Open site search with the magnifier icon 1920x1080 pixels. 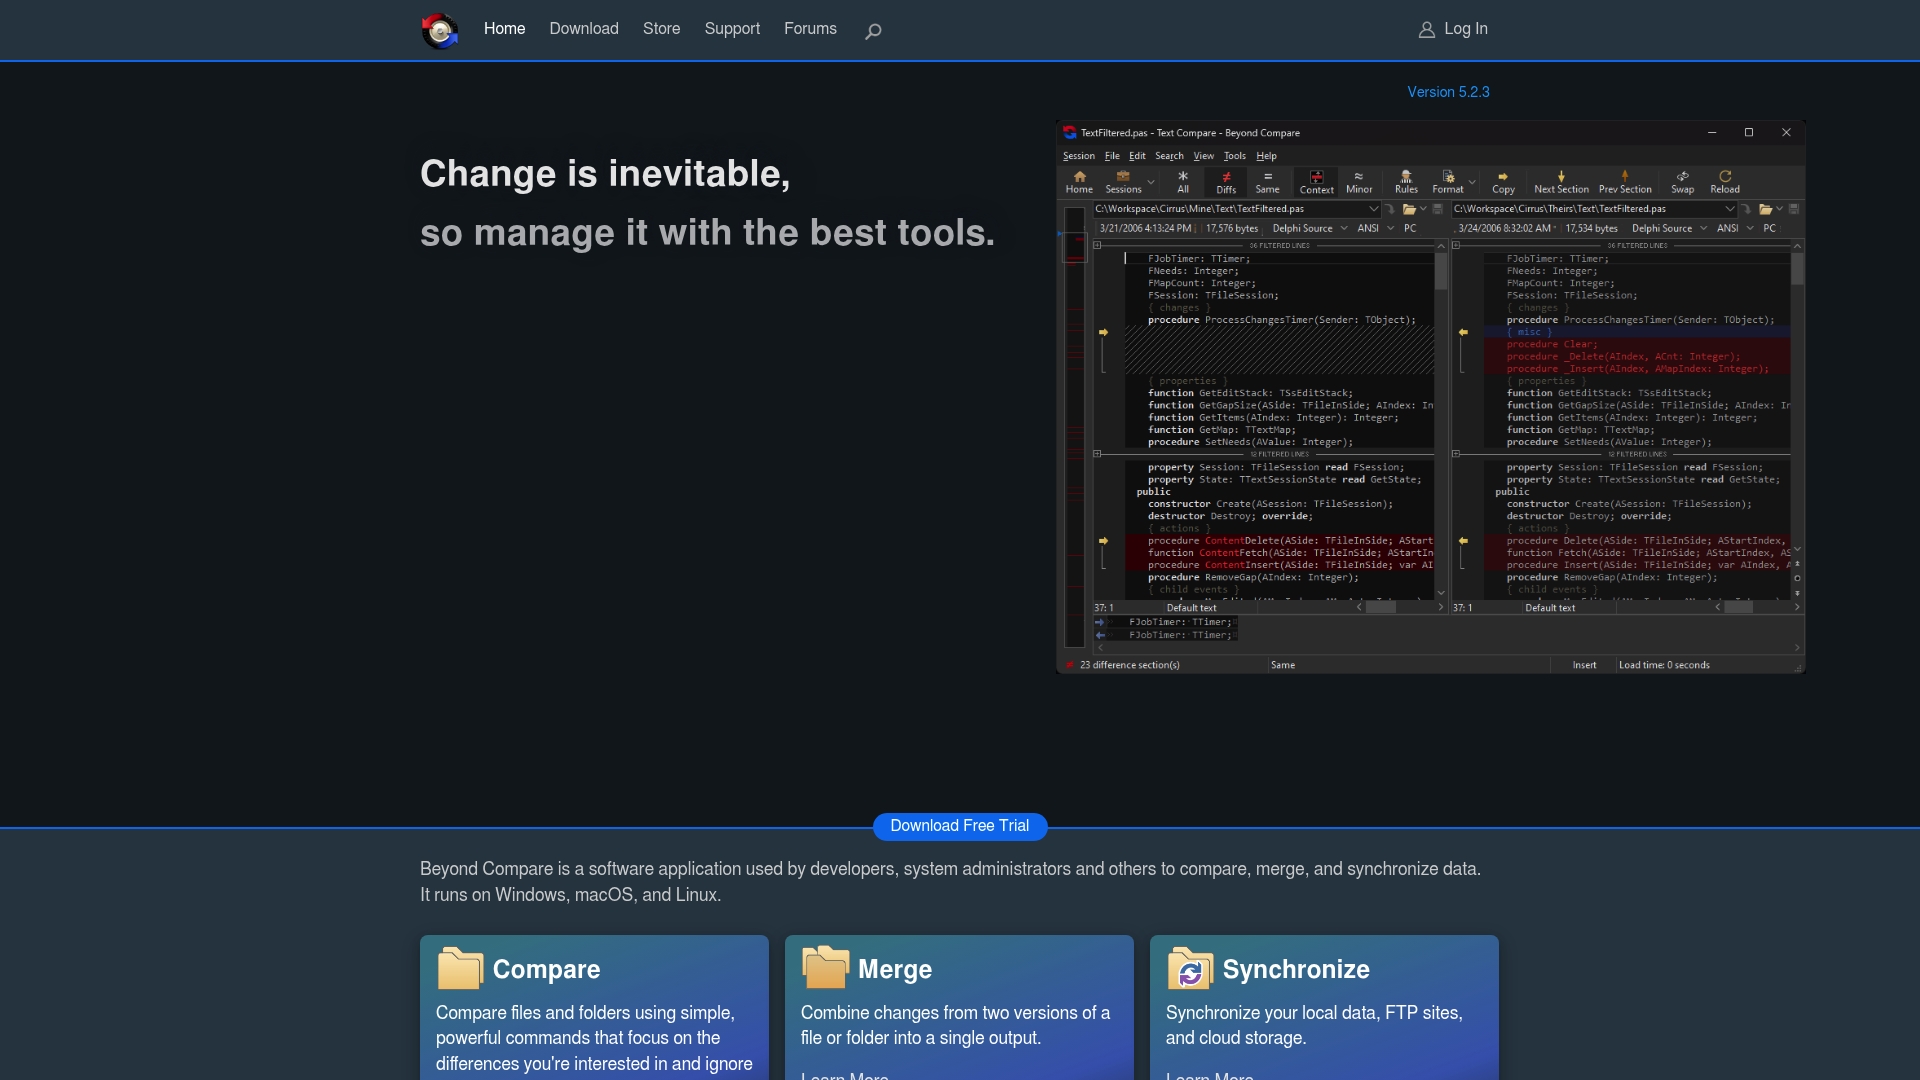point(873,31)
